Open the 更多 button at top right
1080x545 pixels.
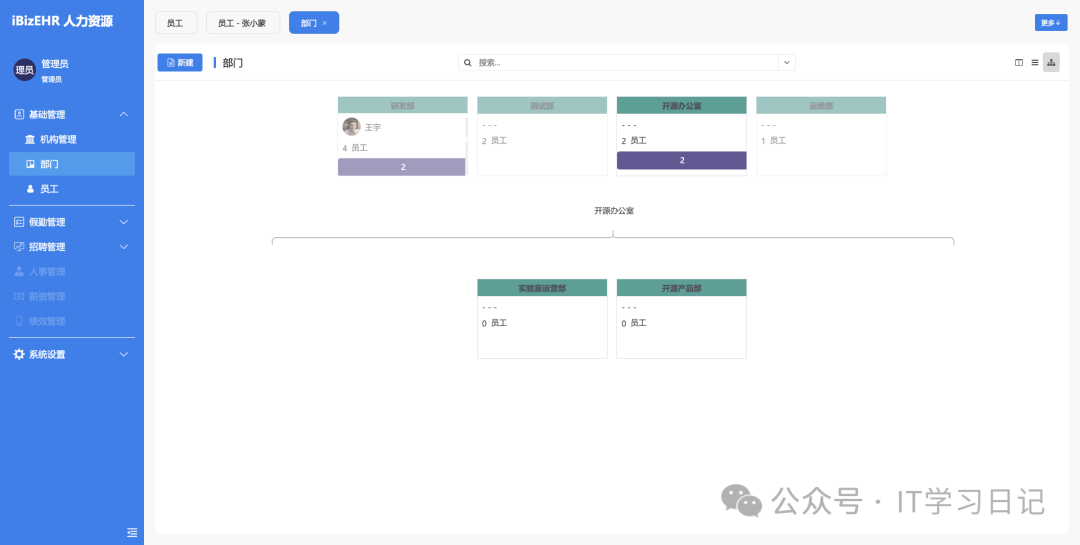pyautogui.click(x=1050, y=23)
